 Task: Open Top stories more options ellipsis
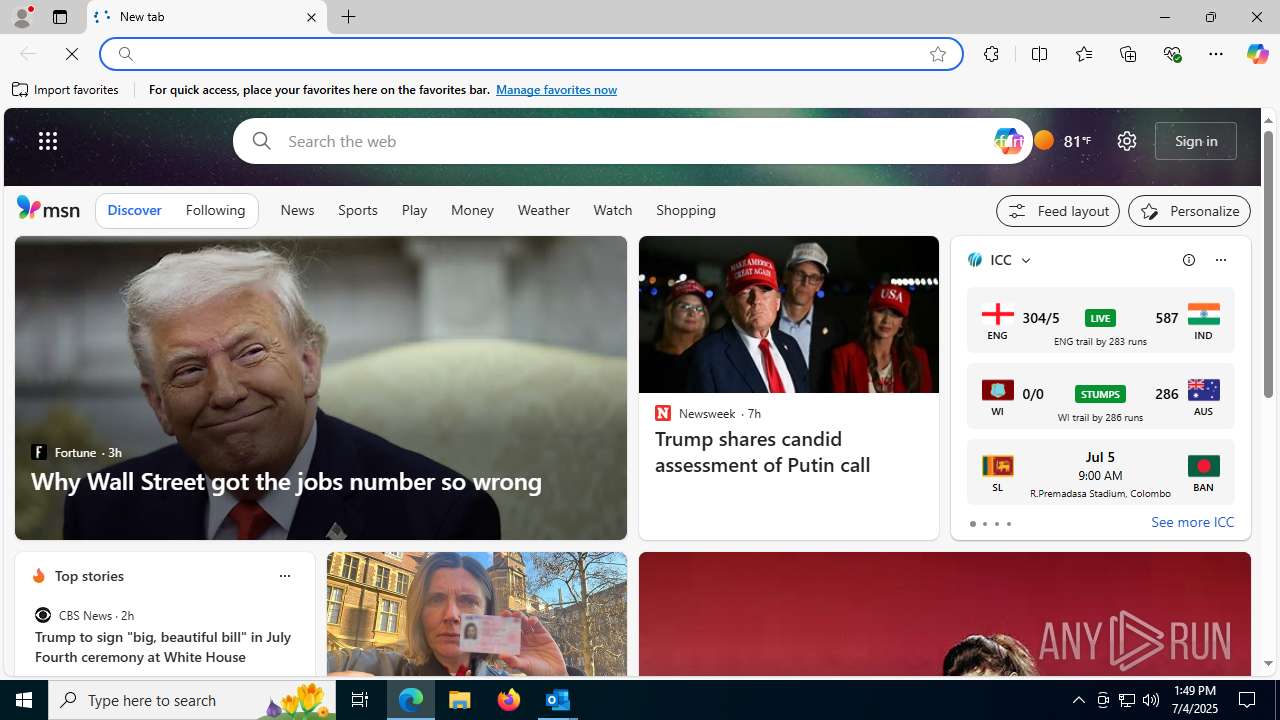pos(285,576)
